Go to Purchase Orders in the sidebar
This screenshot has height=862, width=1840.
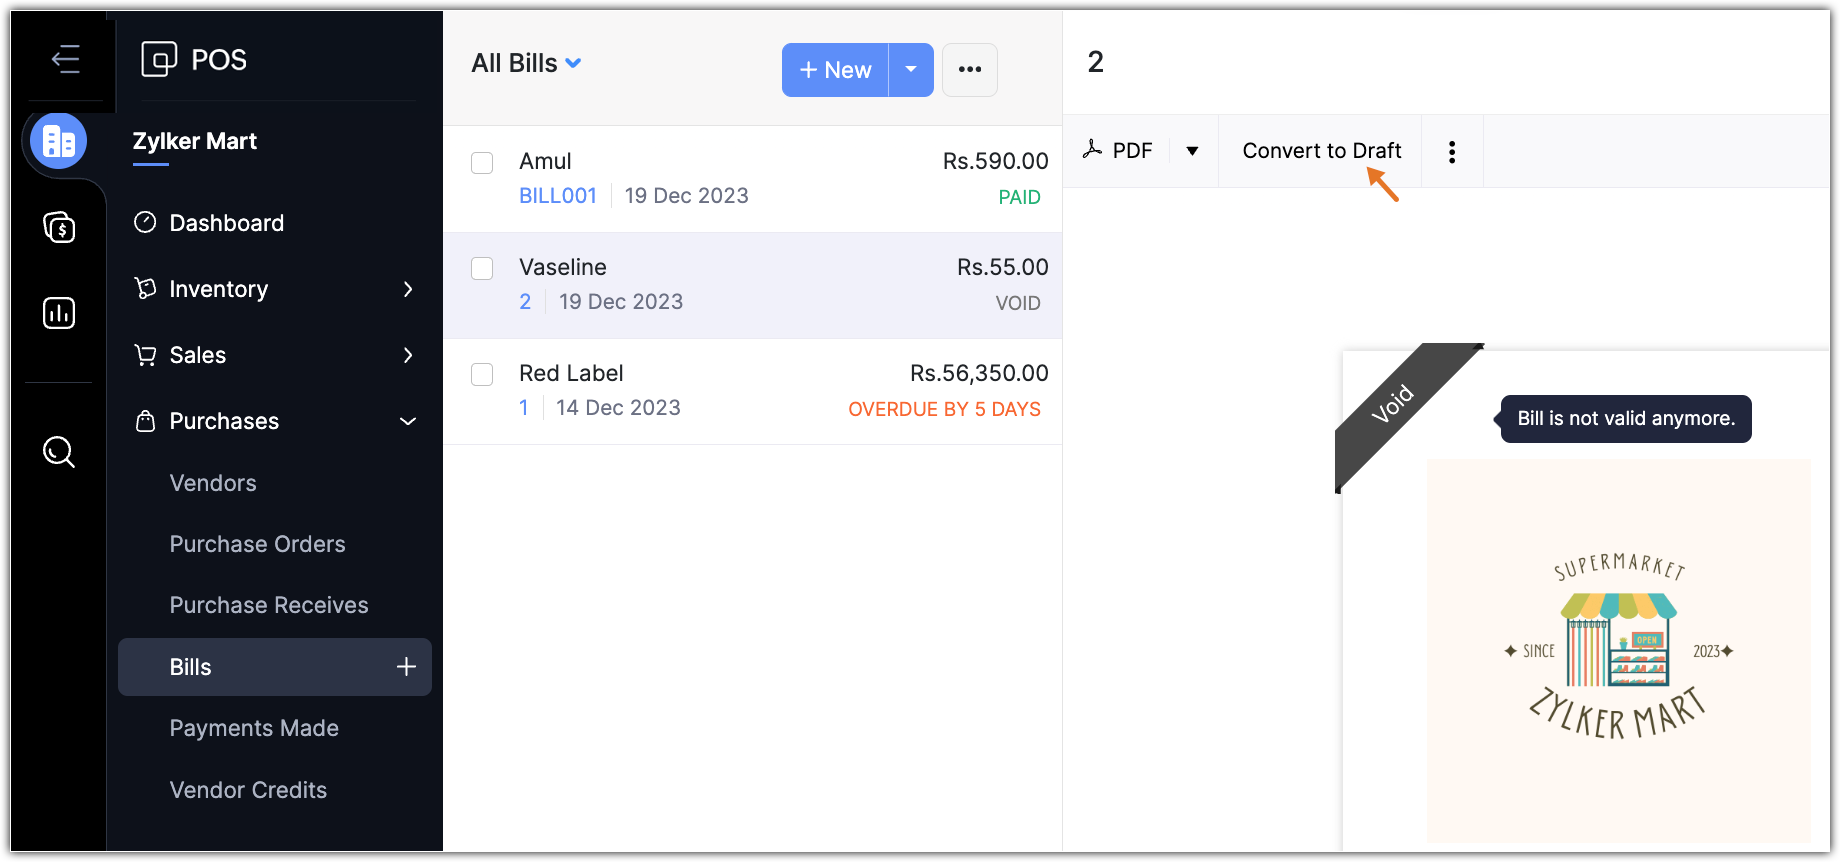[257, 544]
